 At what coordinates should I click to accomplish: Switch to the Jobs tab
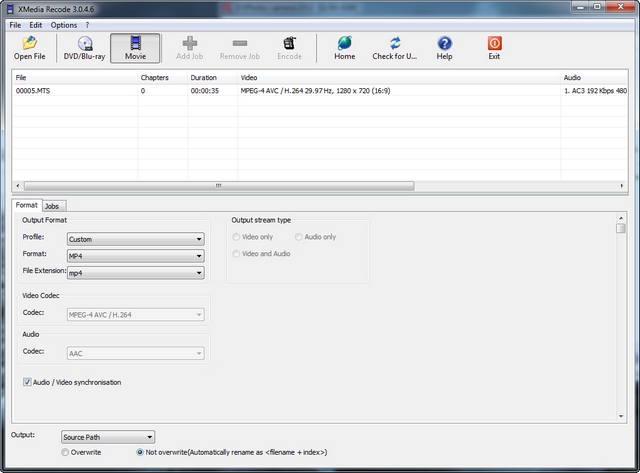coord(52,206)
